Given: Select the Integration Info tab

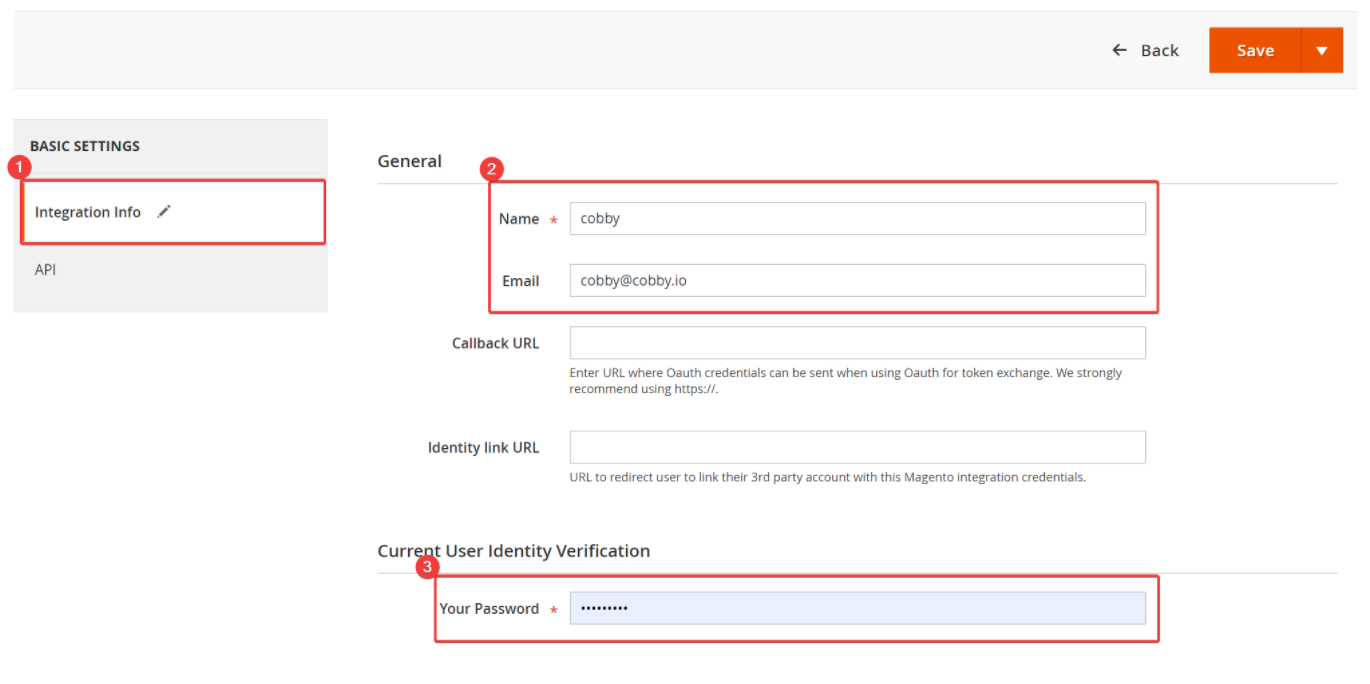Looking at the screenshot, I should pos(174,212).
